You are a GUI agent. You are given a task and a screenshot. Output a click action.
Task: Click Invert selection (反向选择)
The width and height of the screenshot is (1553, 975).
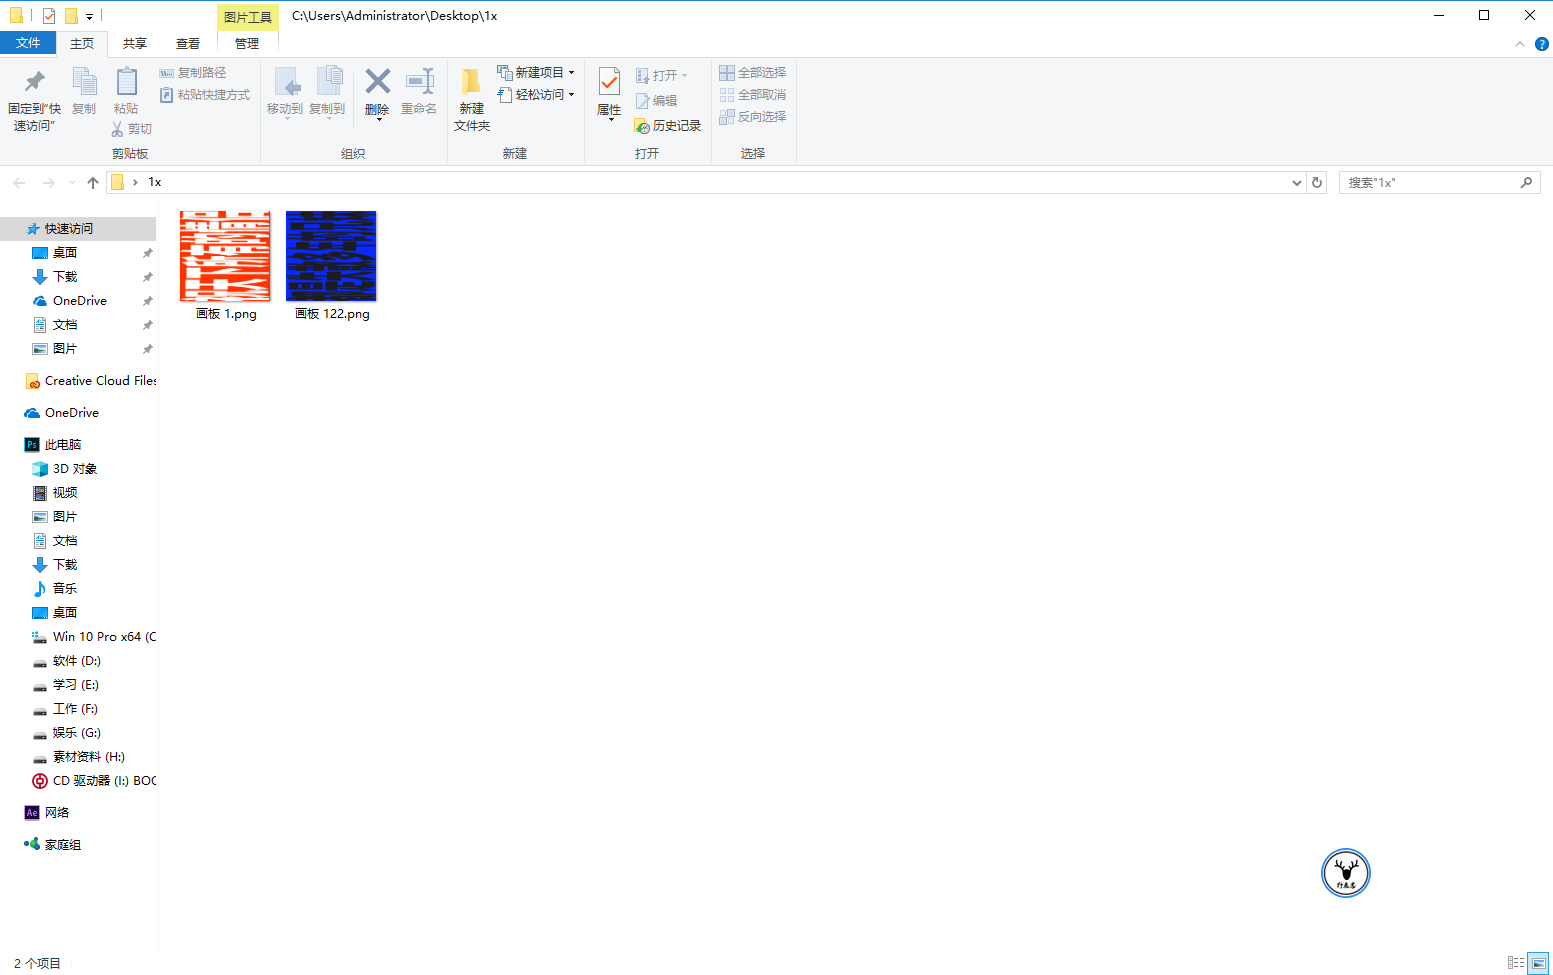pos(753,117)
